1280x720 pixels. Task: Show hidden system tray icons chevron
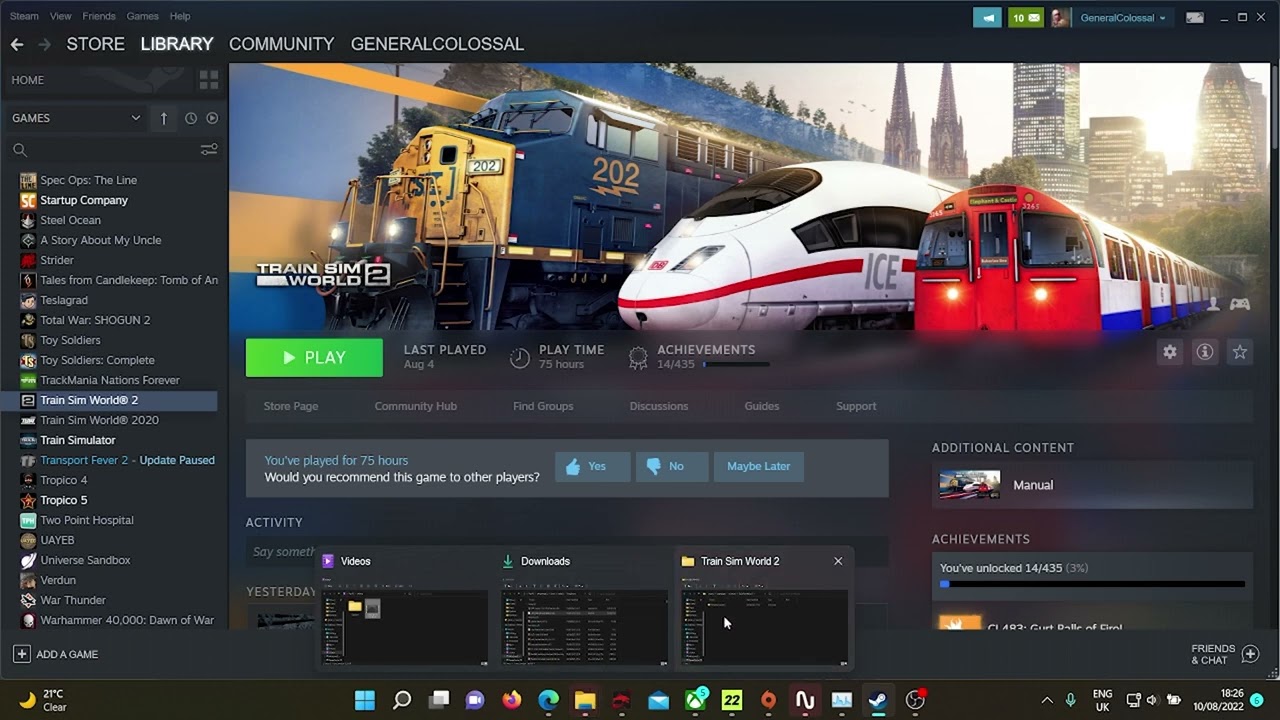[1047, 700]
